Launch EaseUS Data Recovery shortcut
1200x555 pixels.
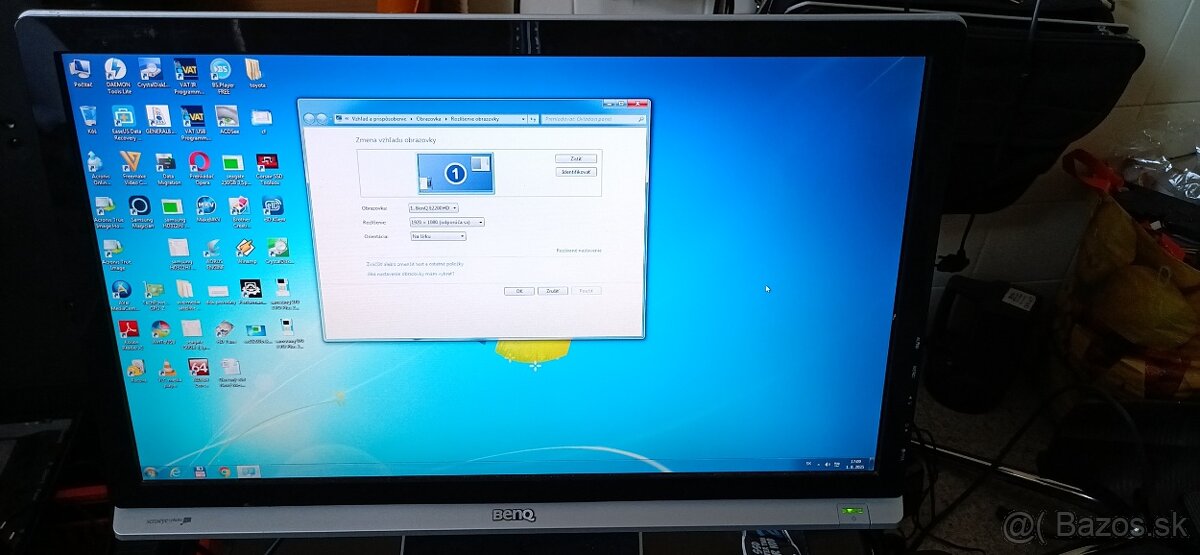[x=125, y=122]
